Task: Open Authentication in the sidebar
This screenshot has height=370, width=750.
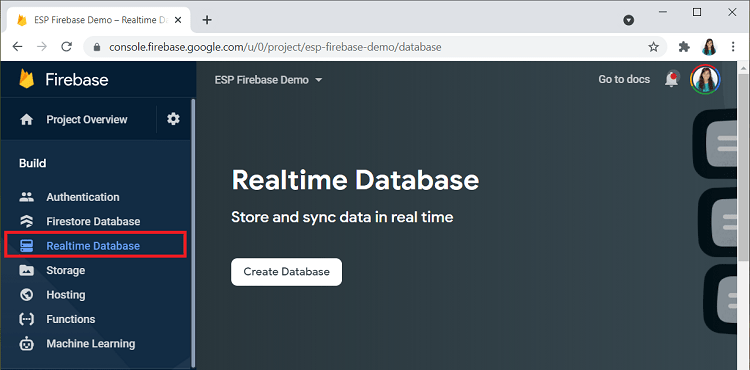Action: tap(83, 197)
